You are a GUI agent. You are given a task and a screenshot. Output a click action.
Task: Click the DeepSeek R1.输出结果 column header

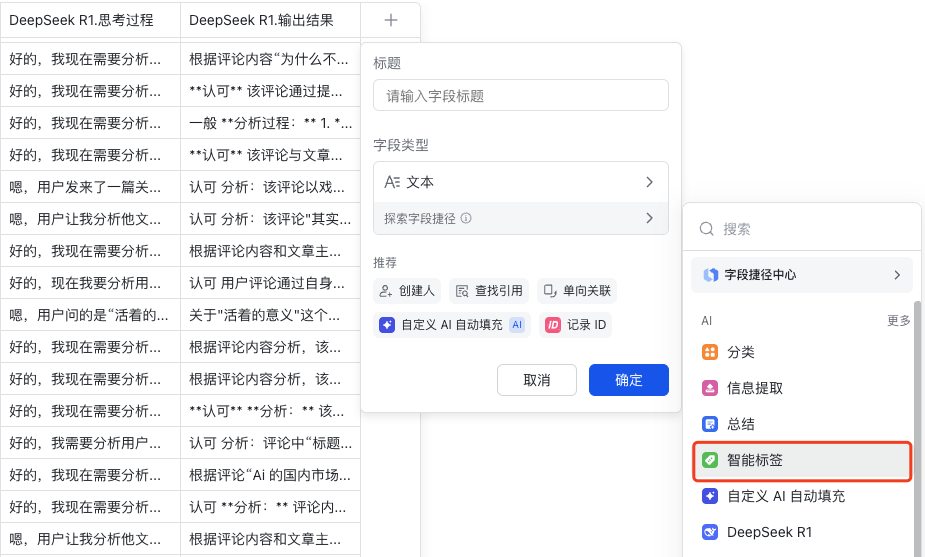pos(270,20)
